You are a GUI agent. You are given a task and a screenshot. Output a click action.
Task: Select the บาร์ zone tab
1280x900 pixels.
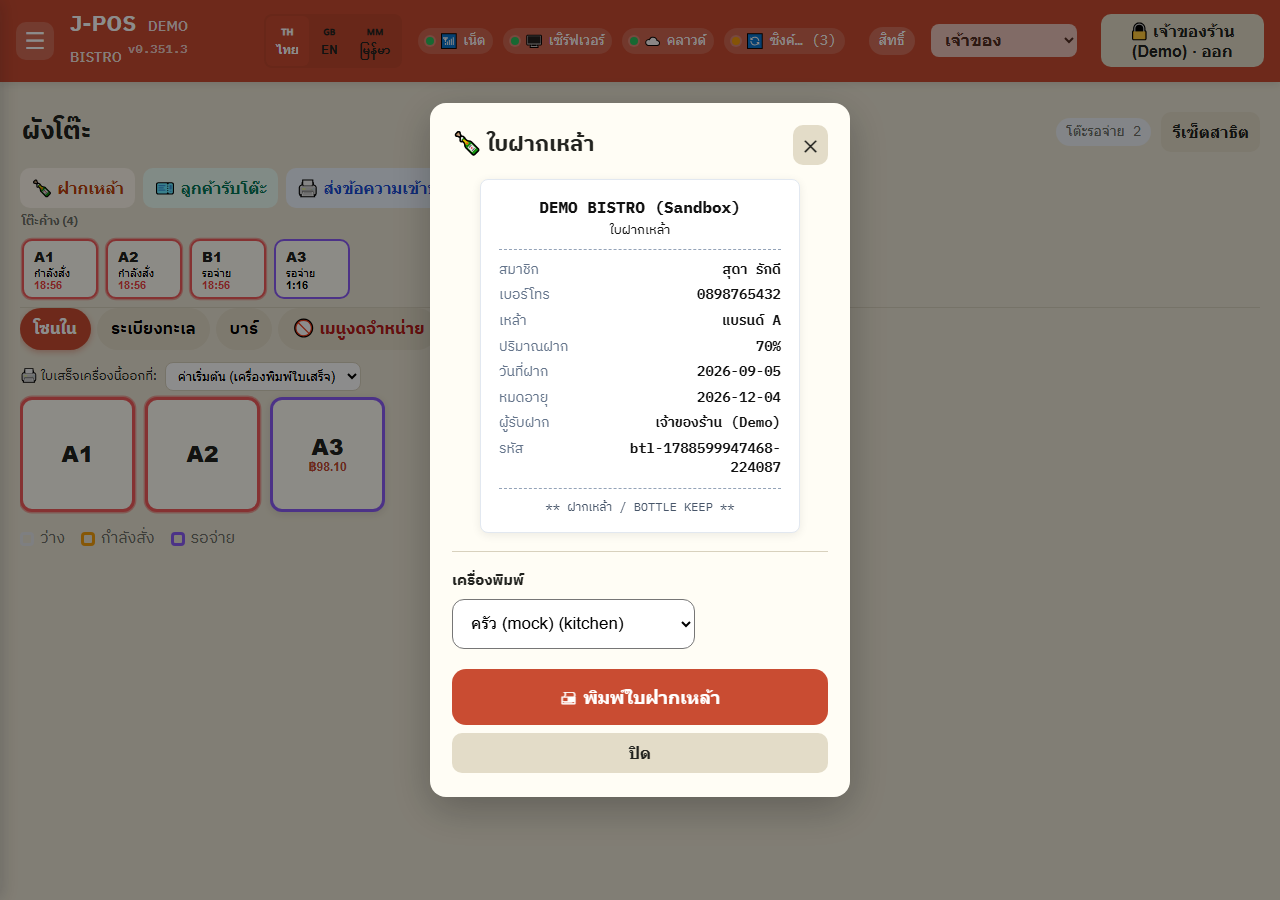pyautogui.click(x=243, y=328)
